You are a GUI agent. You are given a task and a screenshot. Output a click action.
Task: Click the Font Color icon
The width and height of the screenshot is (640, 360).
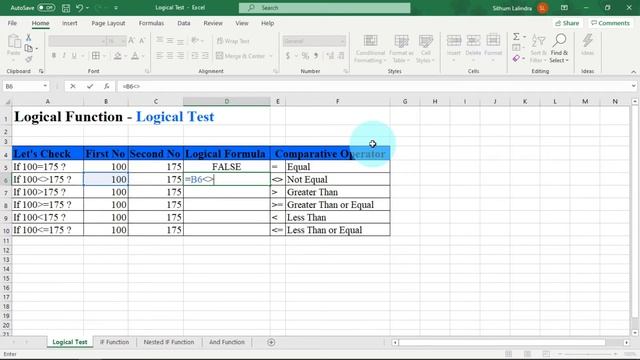click(135, 56)
